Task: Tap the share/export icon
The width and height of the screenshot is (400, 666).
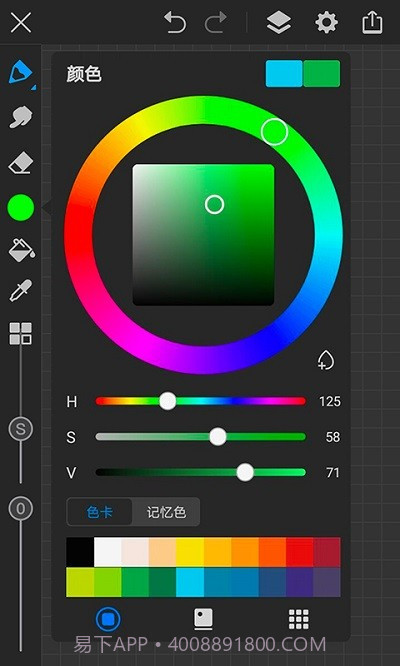Action: coord(372,22)
